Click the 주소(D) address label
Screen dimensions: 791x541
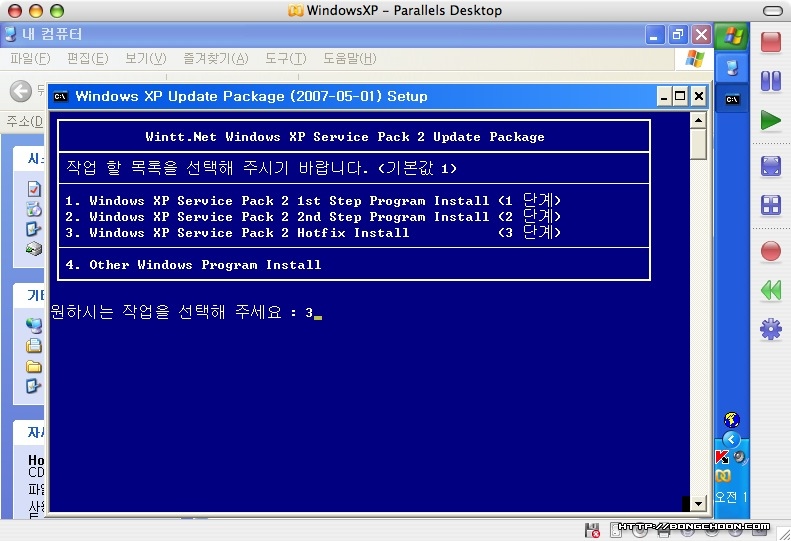24,122
